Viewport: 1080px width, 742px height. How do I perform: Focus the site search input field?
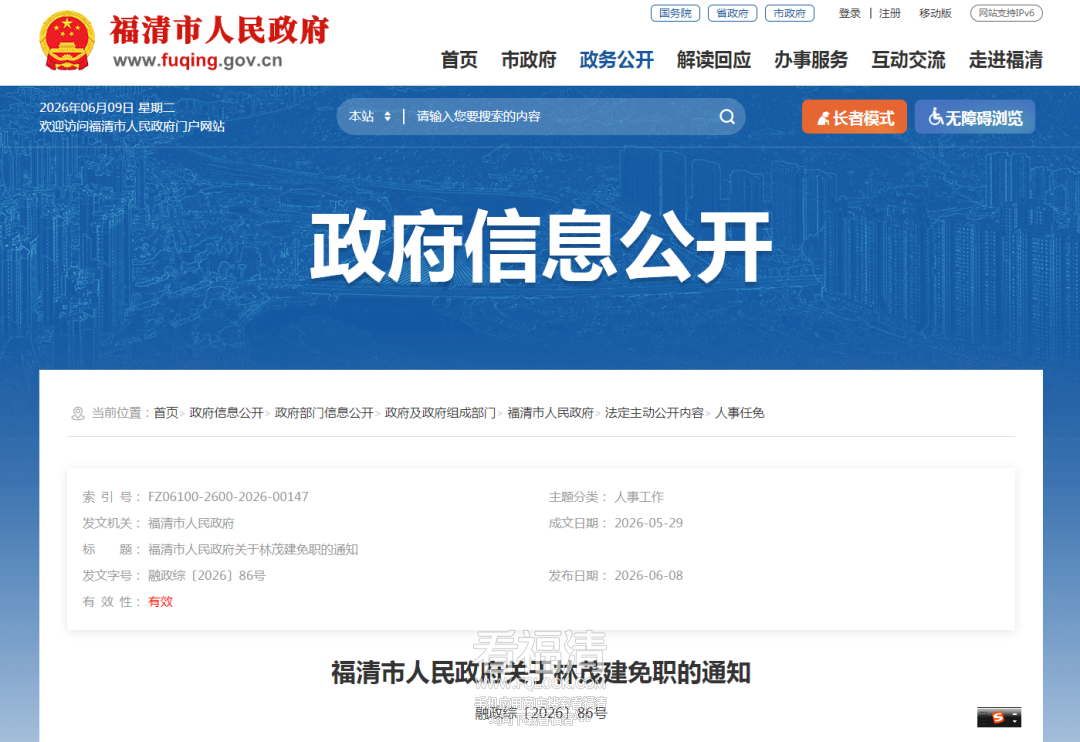561,116
